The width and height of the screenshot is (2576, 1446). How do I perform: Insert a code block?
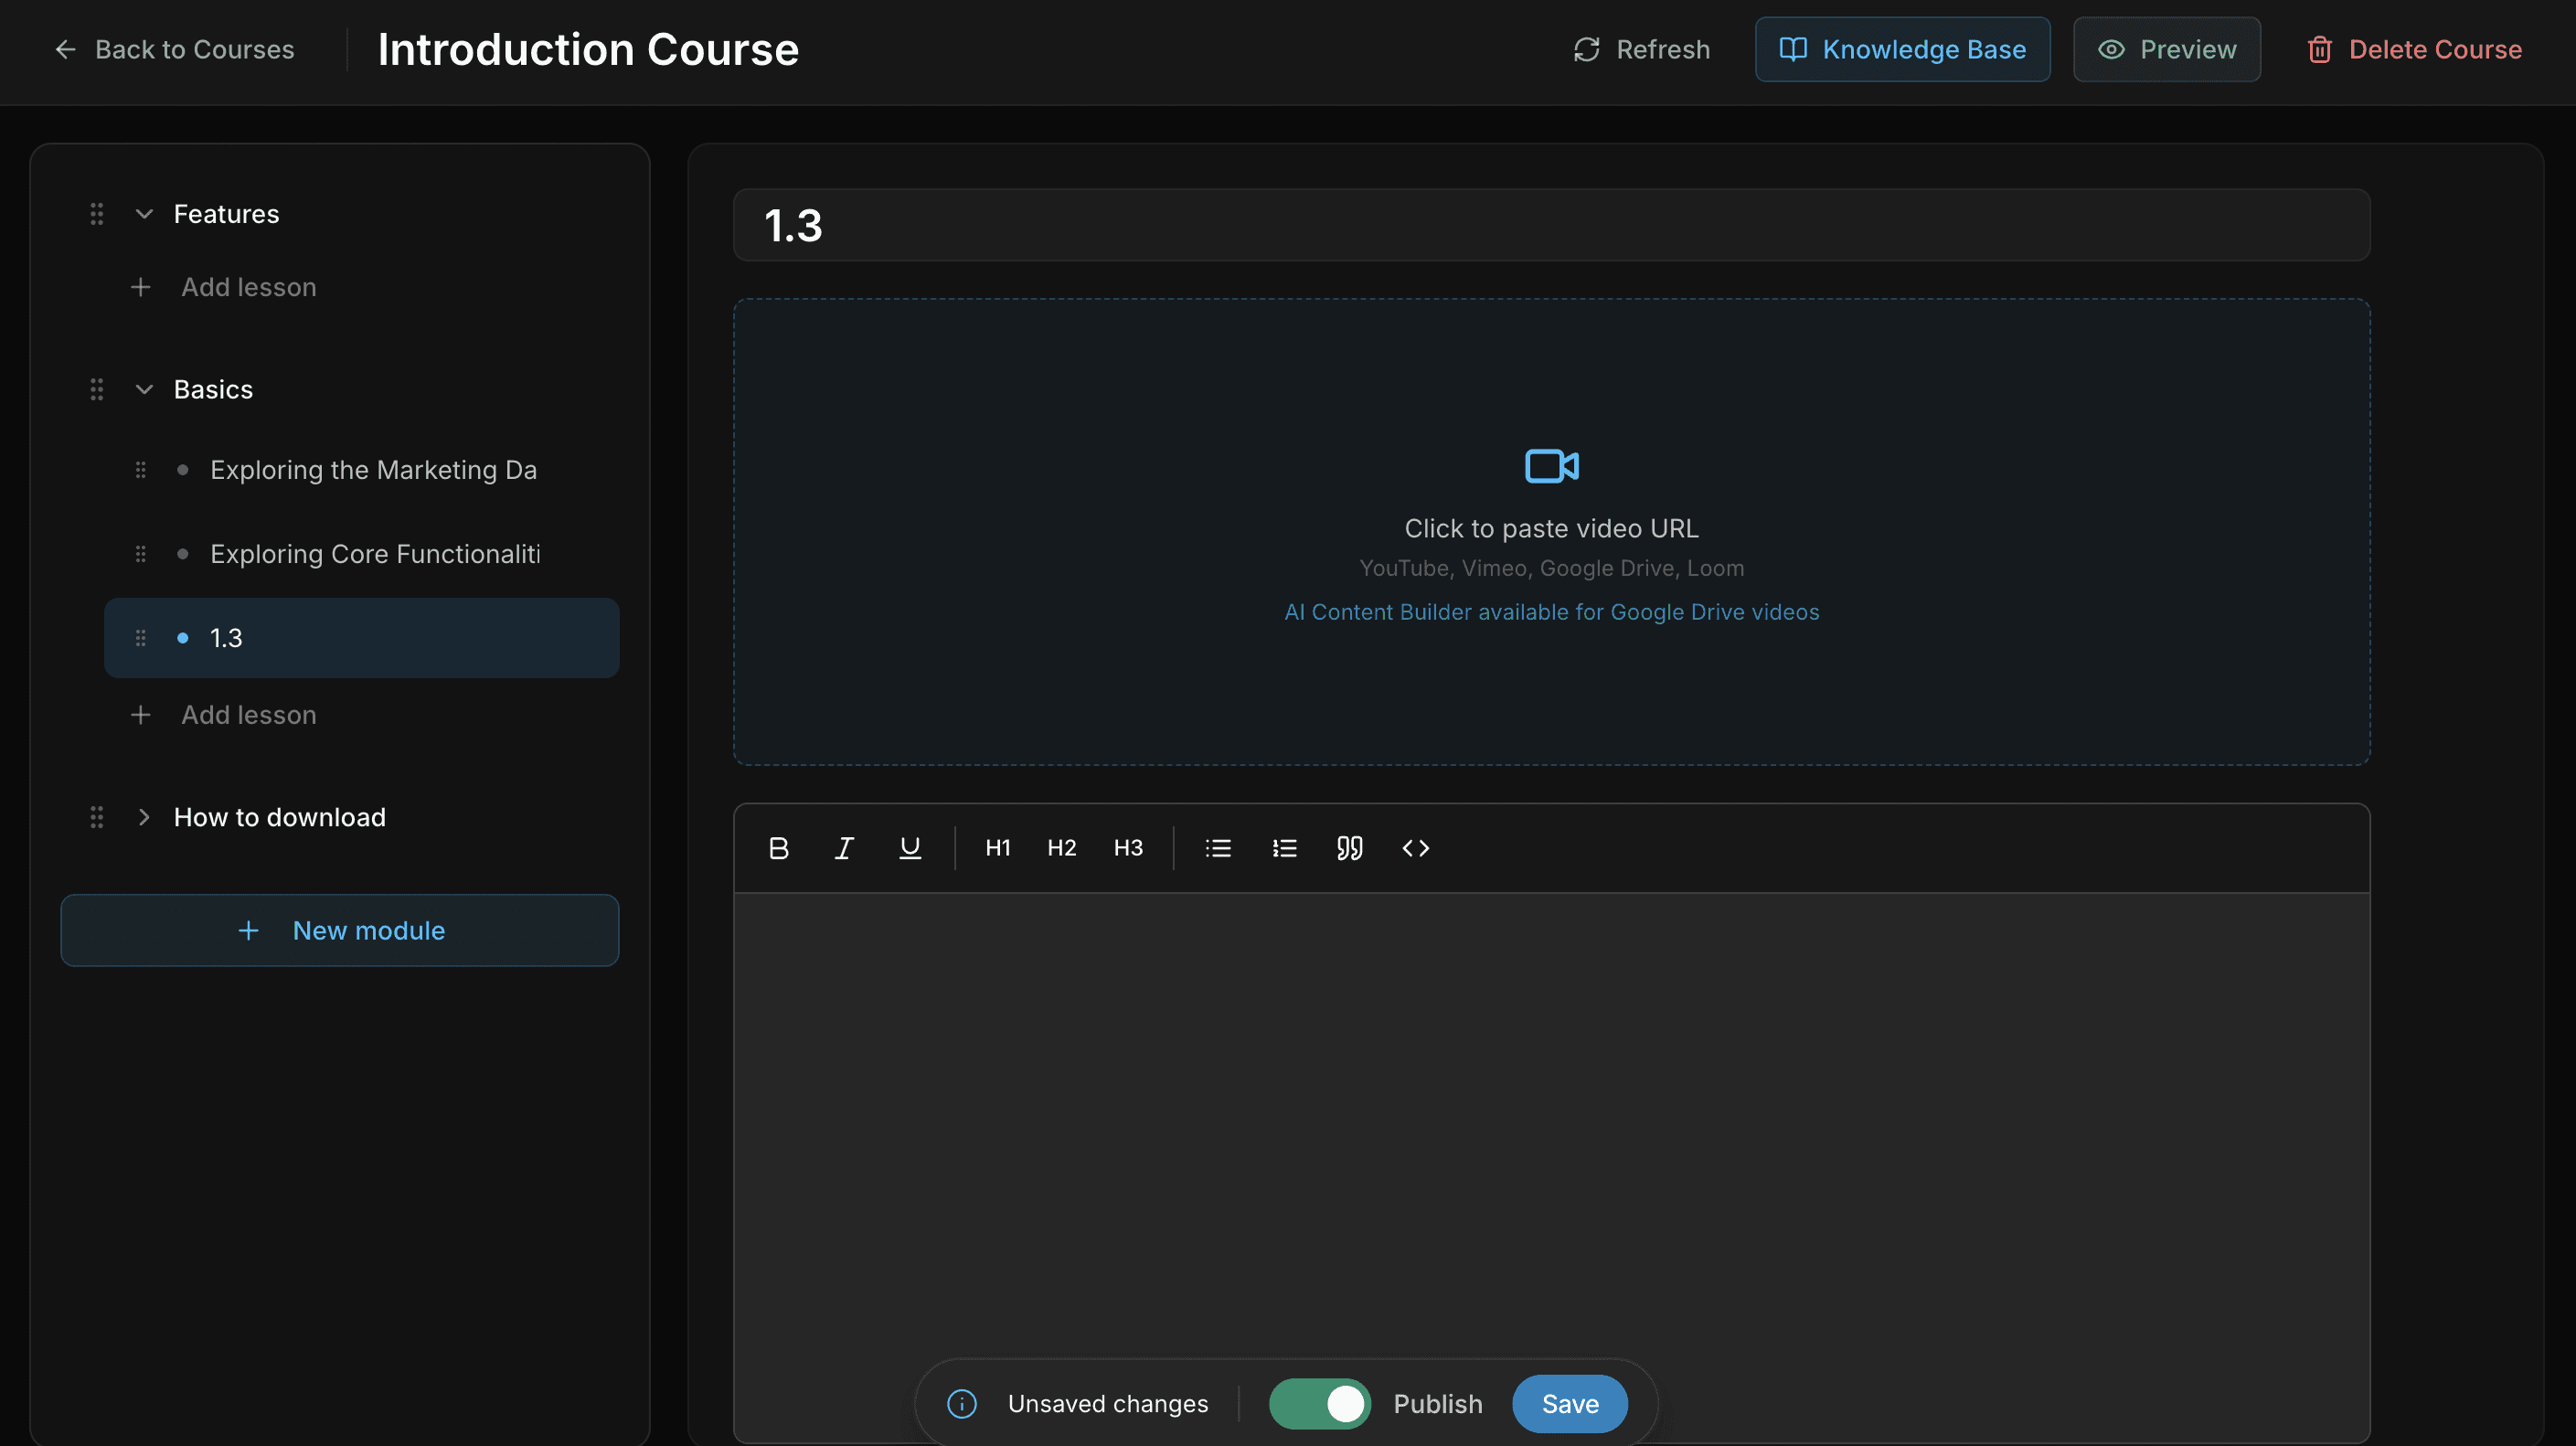tap(1415, 847)
